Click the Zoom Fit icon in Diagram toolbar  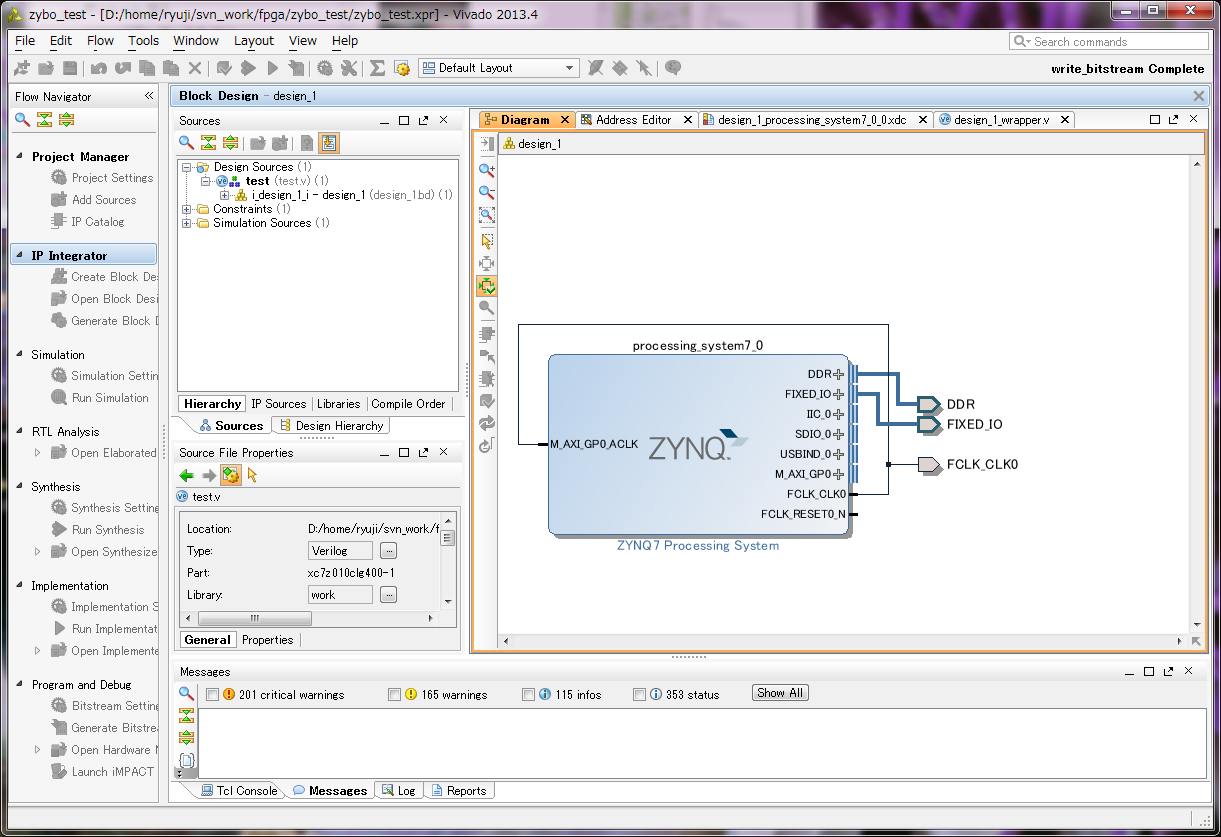[x=487, y=215]
